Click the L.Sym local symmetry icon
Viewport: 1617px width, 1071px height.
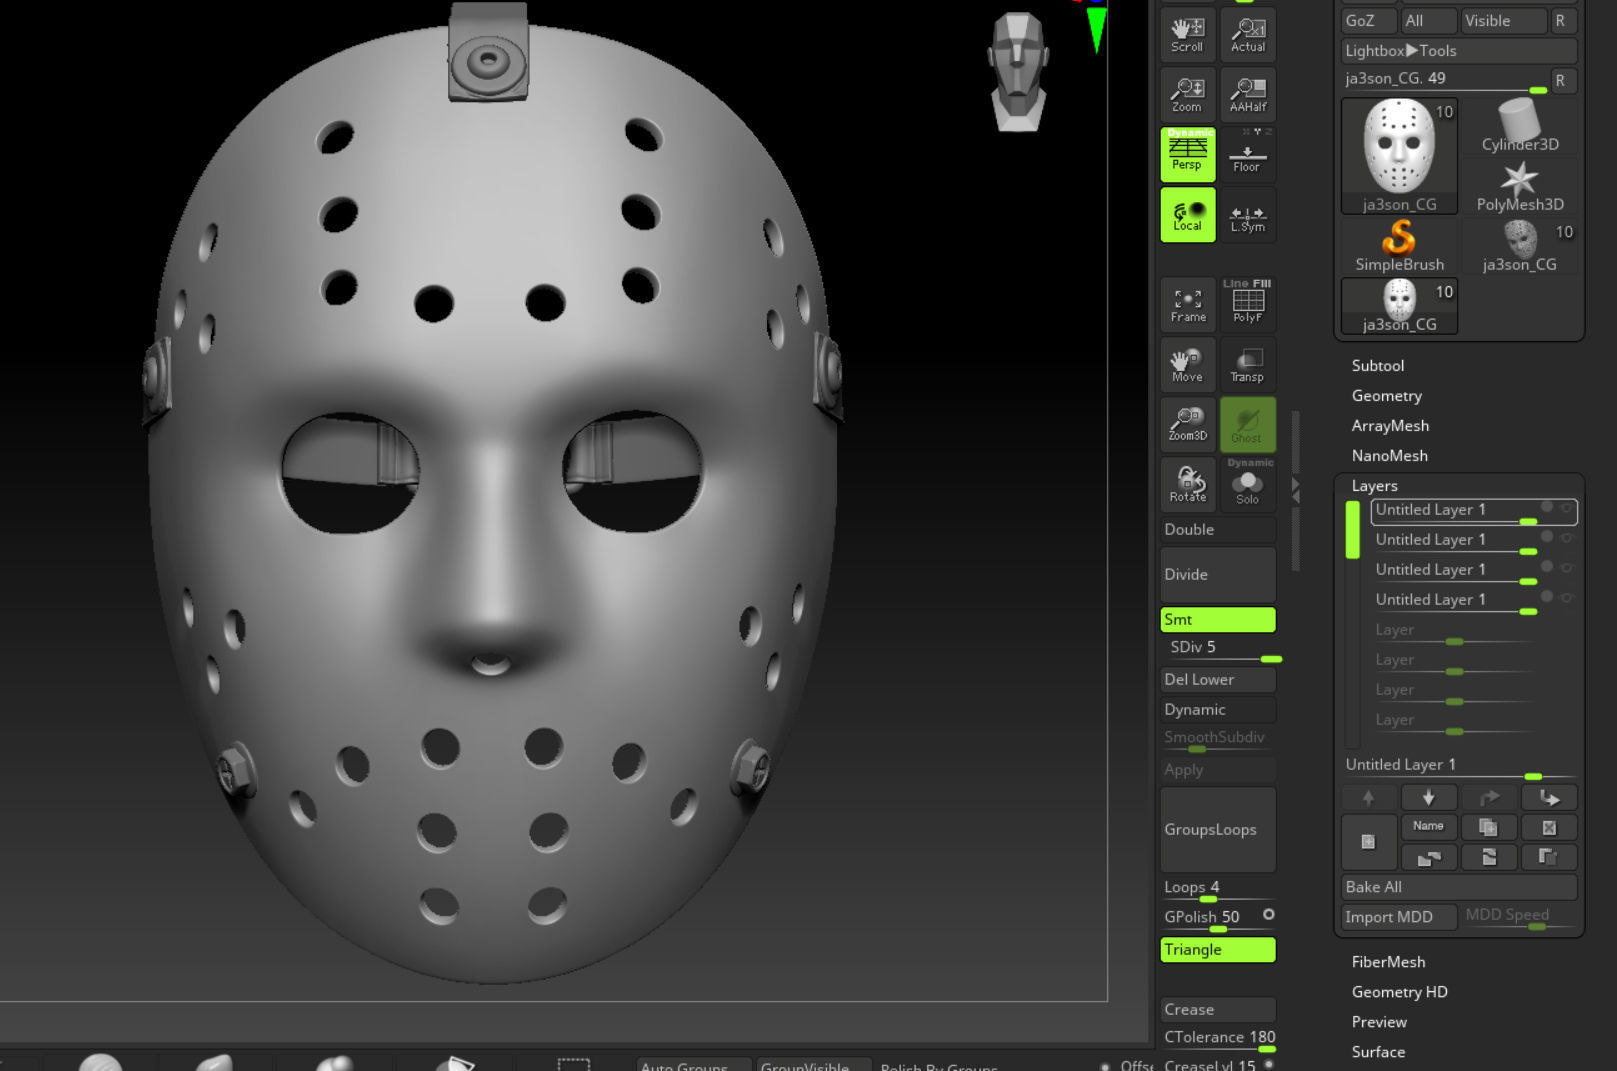1247,215
